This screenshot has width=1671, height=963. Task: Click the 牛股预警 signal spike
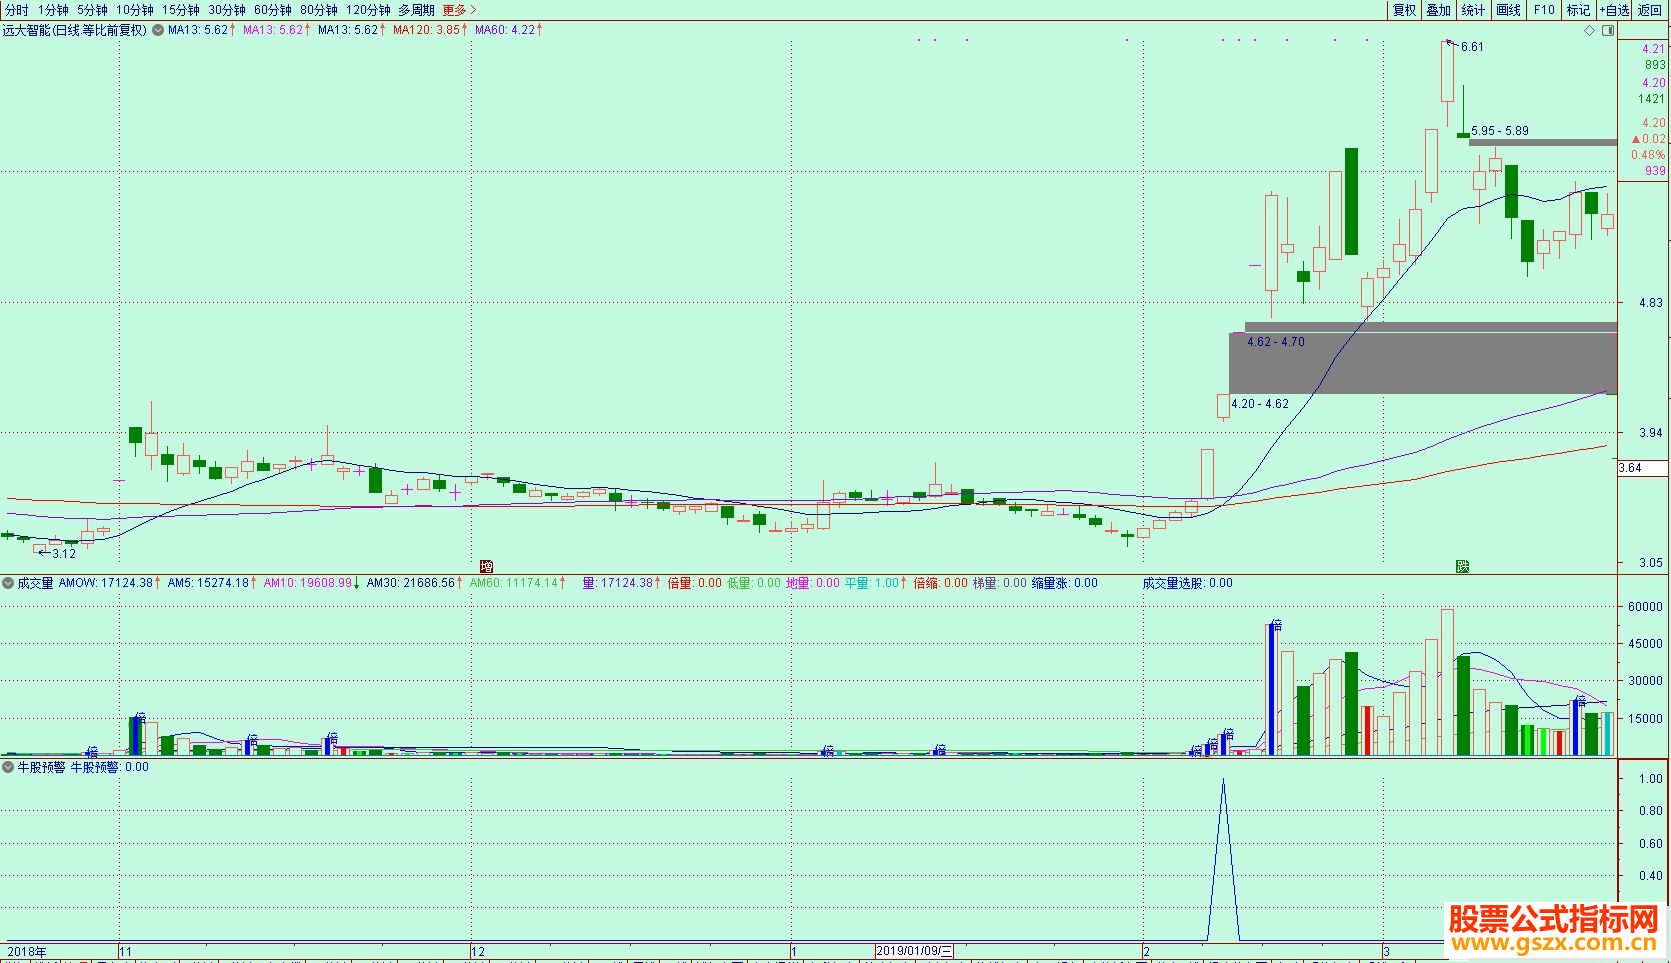click(1223, 860)
